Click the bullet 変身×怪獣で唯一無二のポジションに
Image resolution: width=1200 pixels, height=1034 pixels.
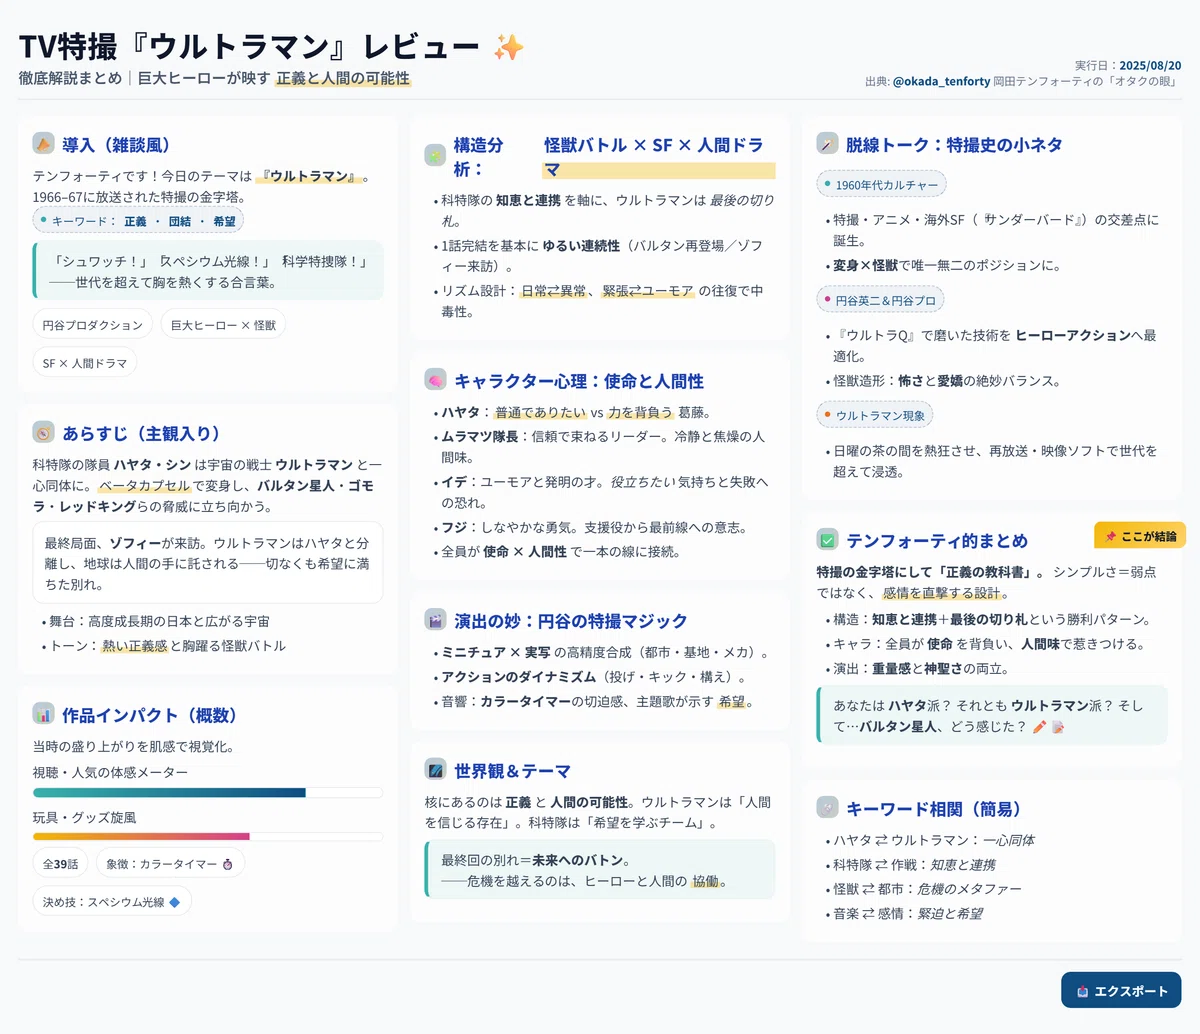(947, 266)
